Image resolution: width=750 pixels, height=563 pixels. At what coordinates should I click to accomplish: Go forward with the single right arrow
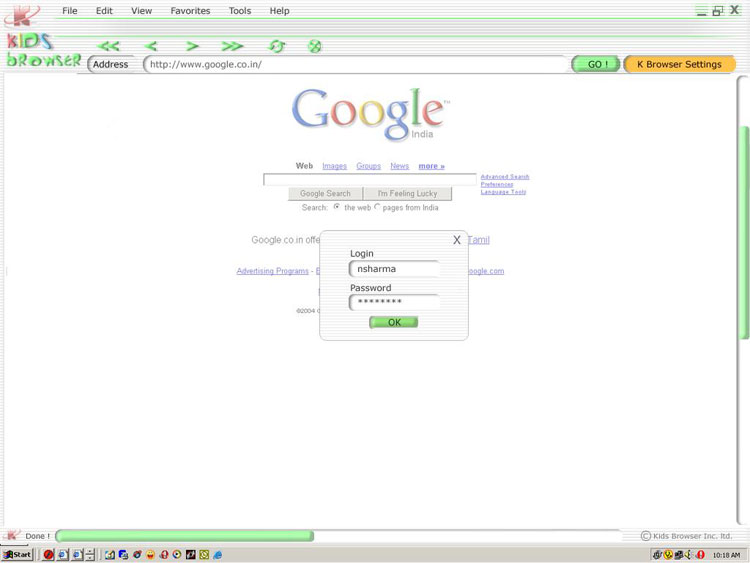coord(192,46)
